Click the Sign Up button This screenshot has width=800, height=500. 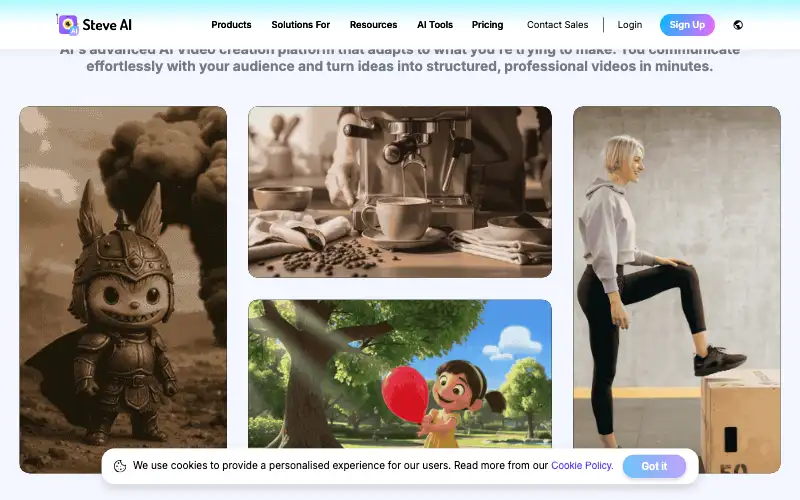tap(687, 25)
